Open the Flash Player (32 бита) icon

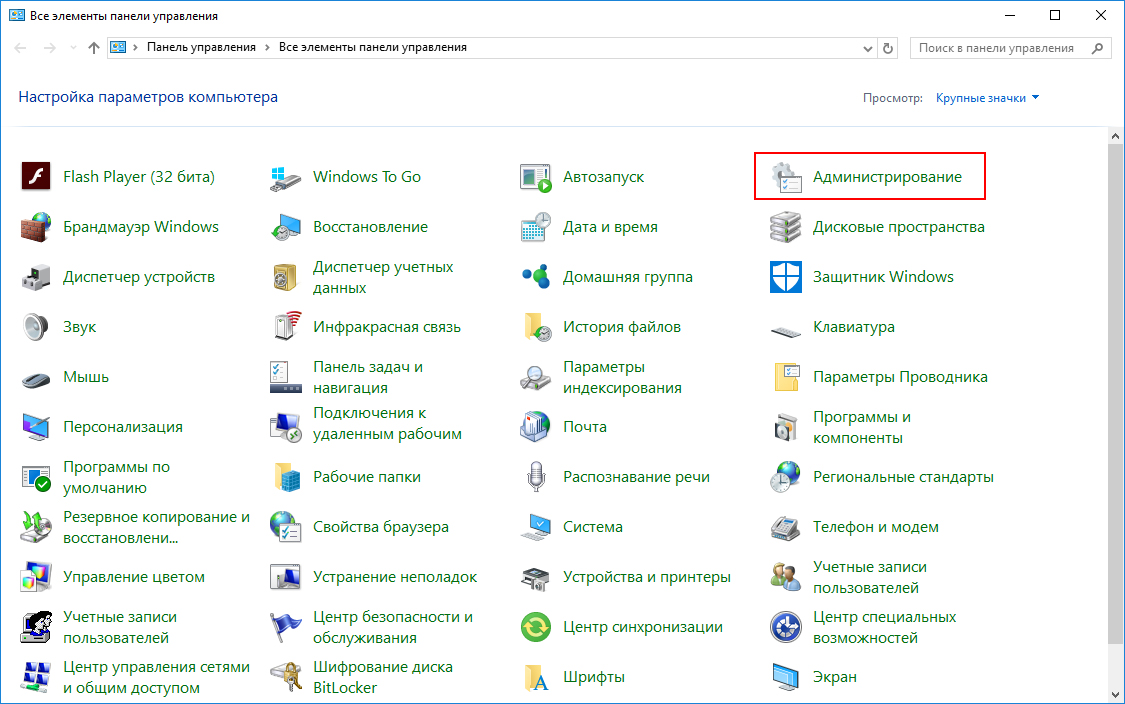click(x=36, y=177)
